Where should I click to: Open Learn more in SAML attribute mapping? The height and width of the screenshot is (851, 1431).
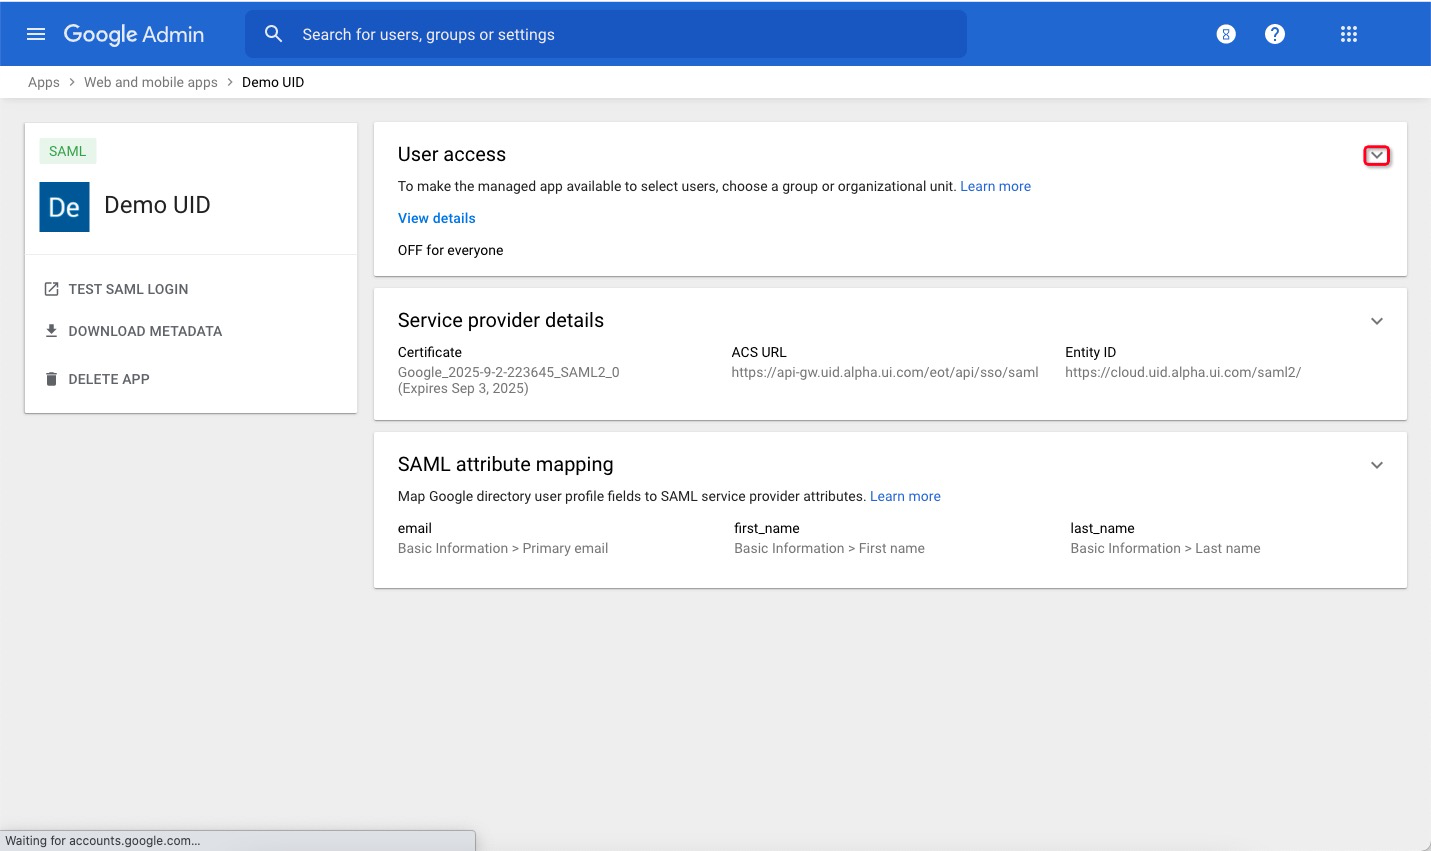[x=905, y=496]
